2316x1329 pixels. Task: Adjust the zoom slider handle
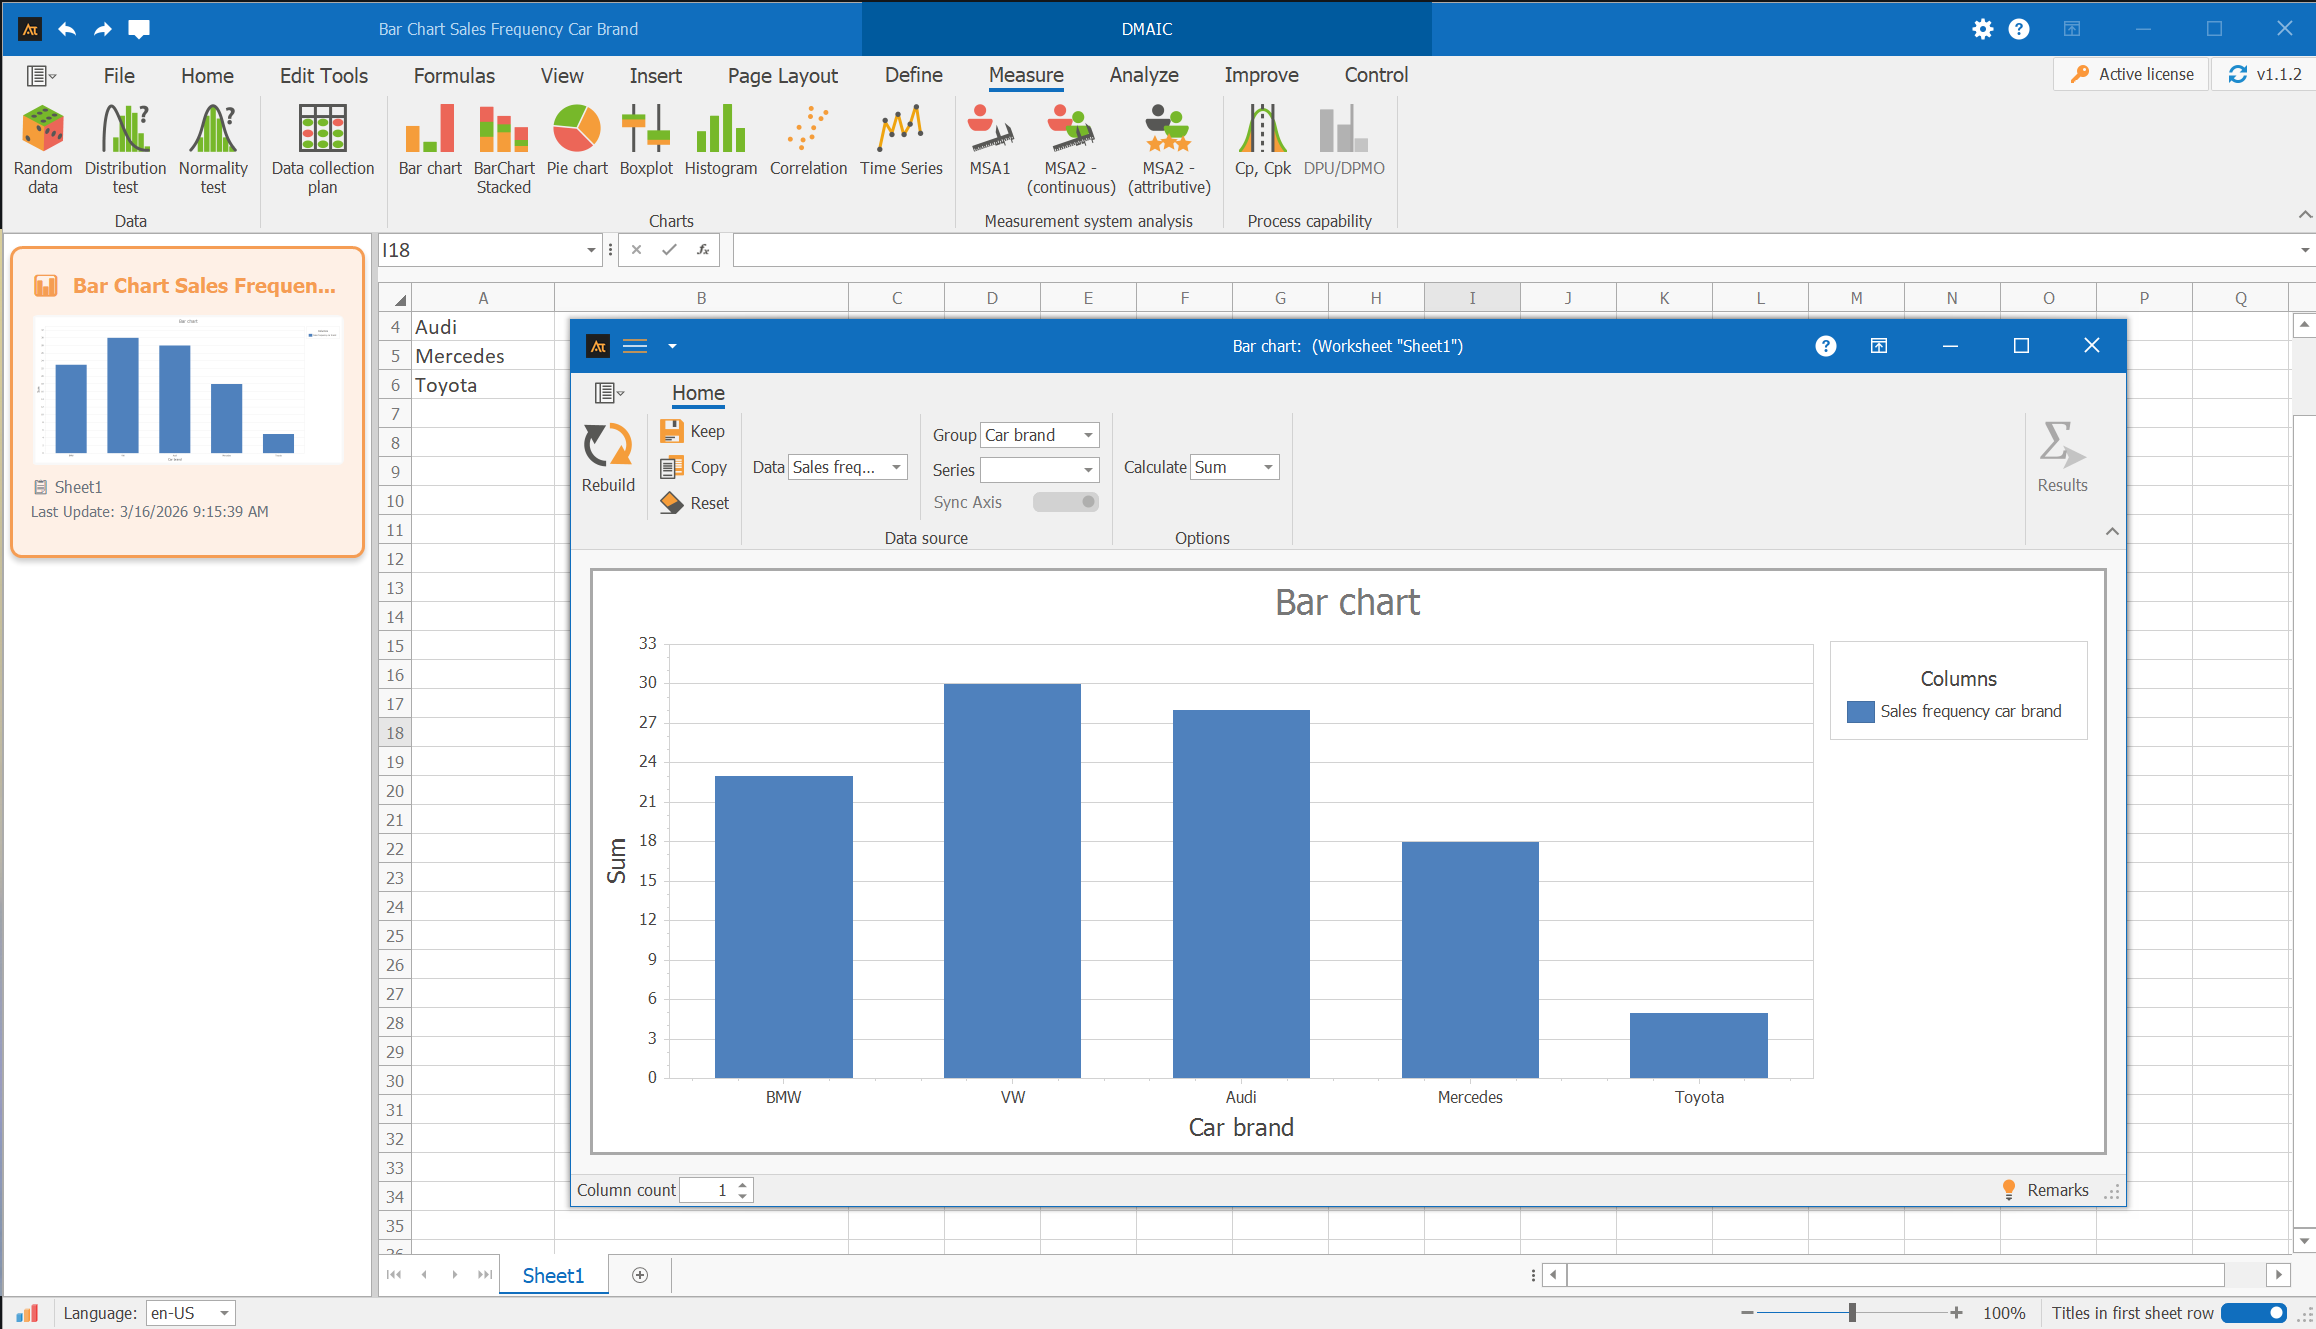pyautogui.click(x=1852, y=1313)
